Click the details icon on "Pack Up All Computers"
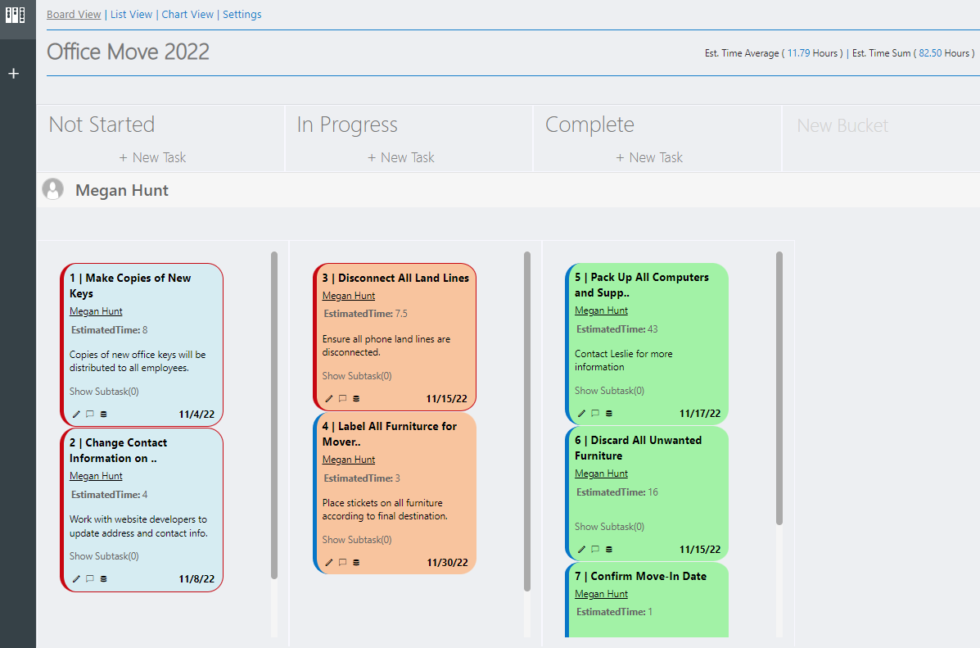Image resolution: width=980 pixels, height=648 pixels. 608,412
